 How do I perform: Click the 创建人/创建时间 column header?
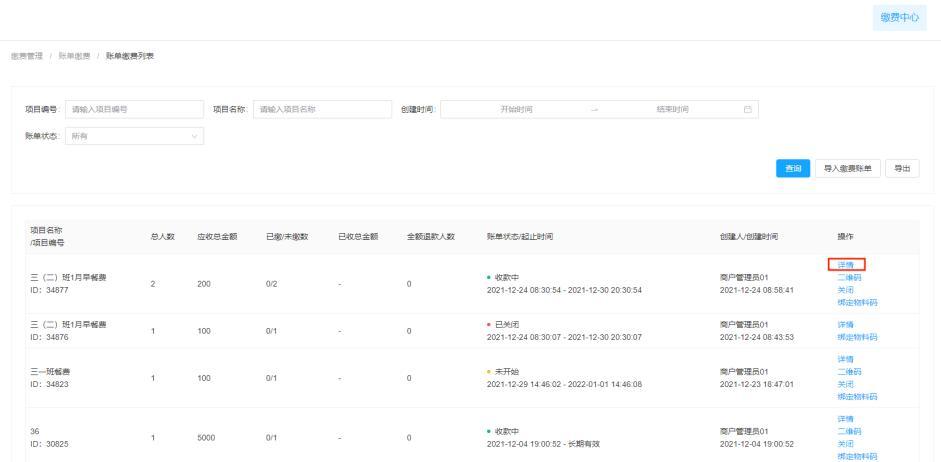(748, 236)
